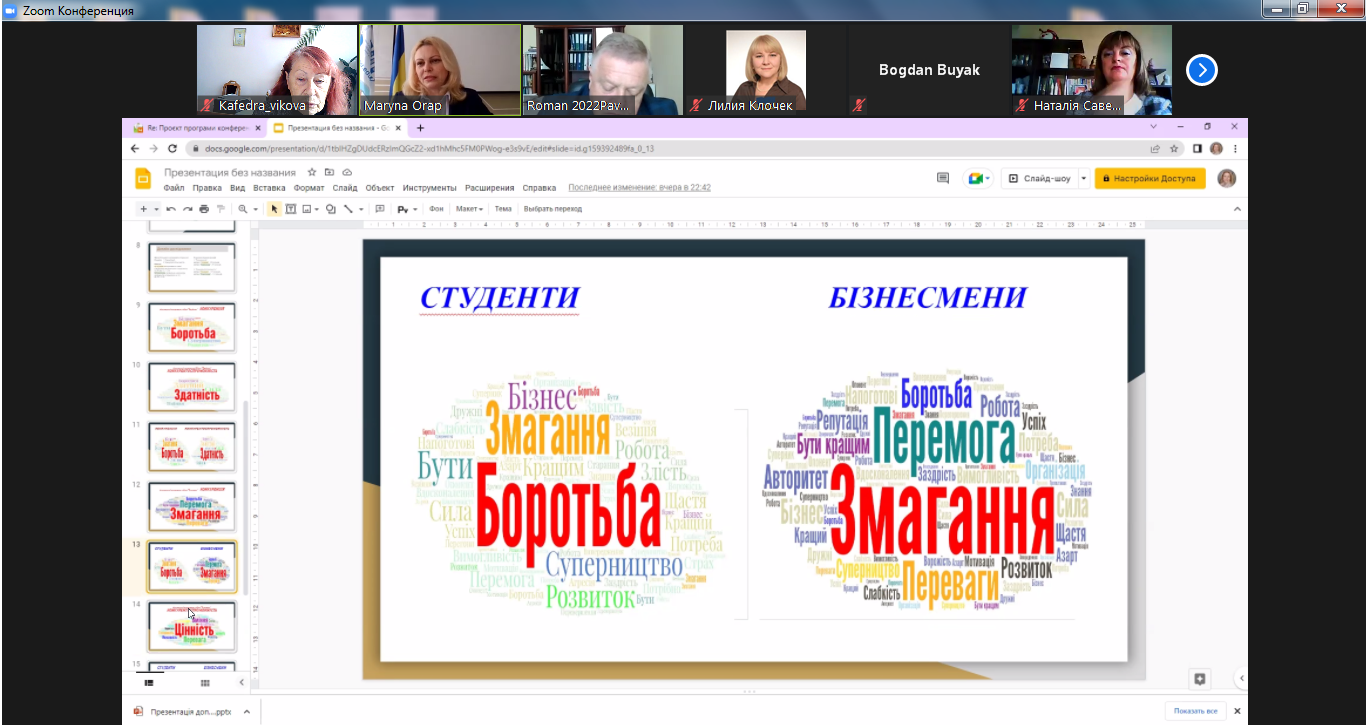
Task: Open the Вставка menu
Action: [x=269, y=188]
